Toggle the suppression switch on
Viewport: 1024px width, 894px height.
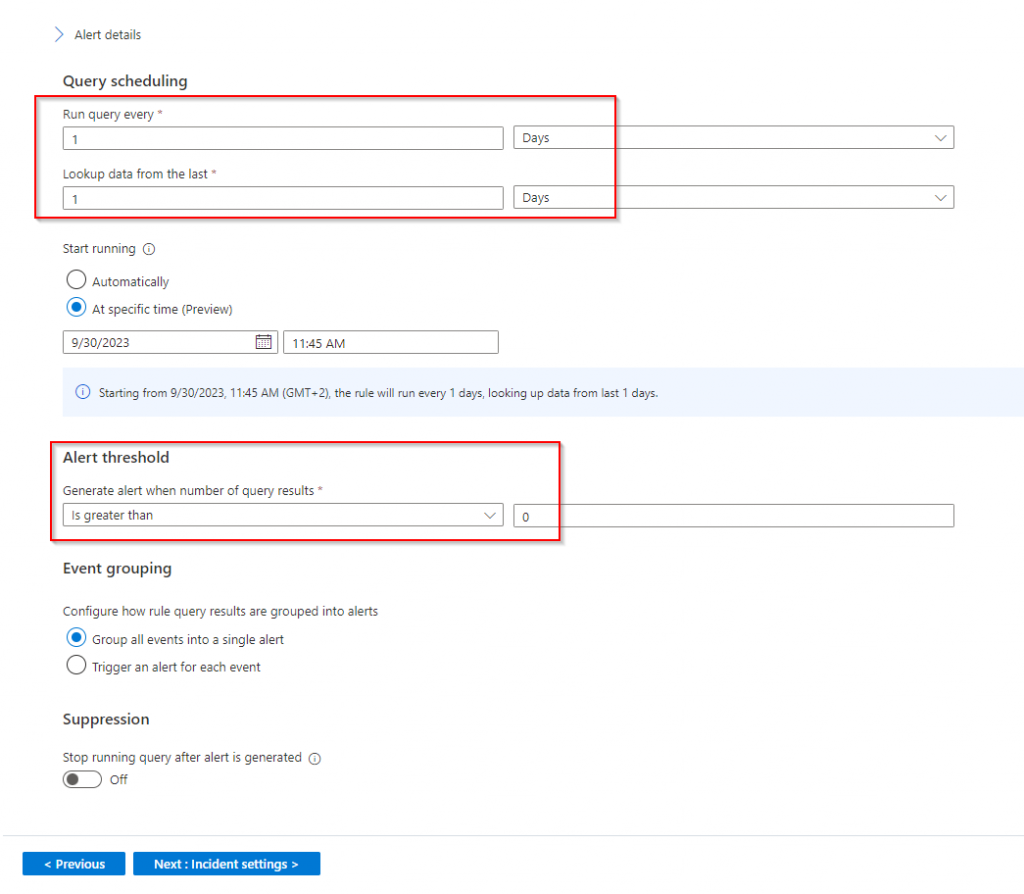tap(82, 779)
